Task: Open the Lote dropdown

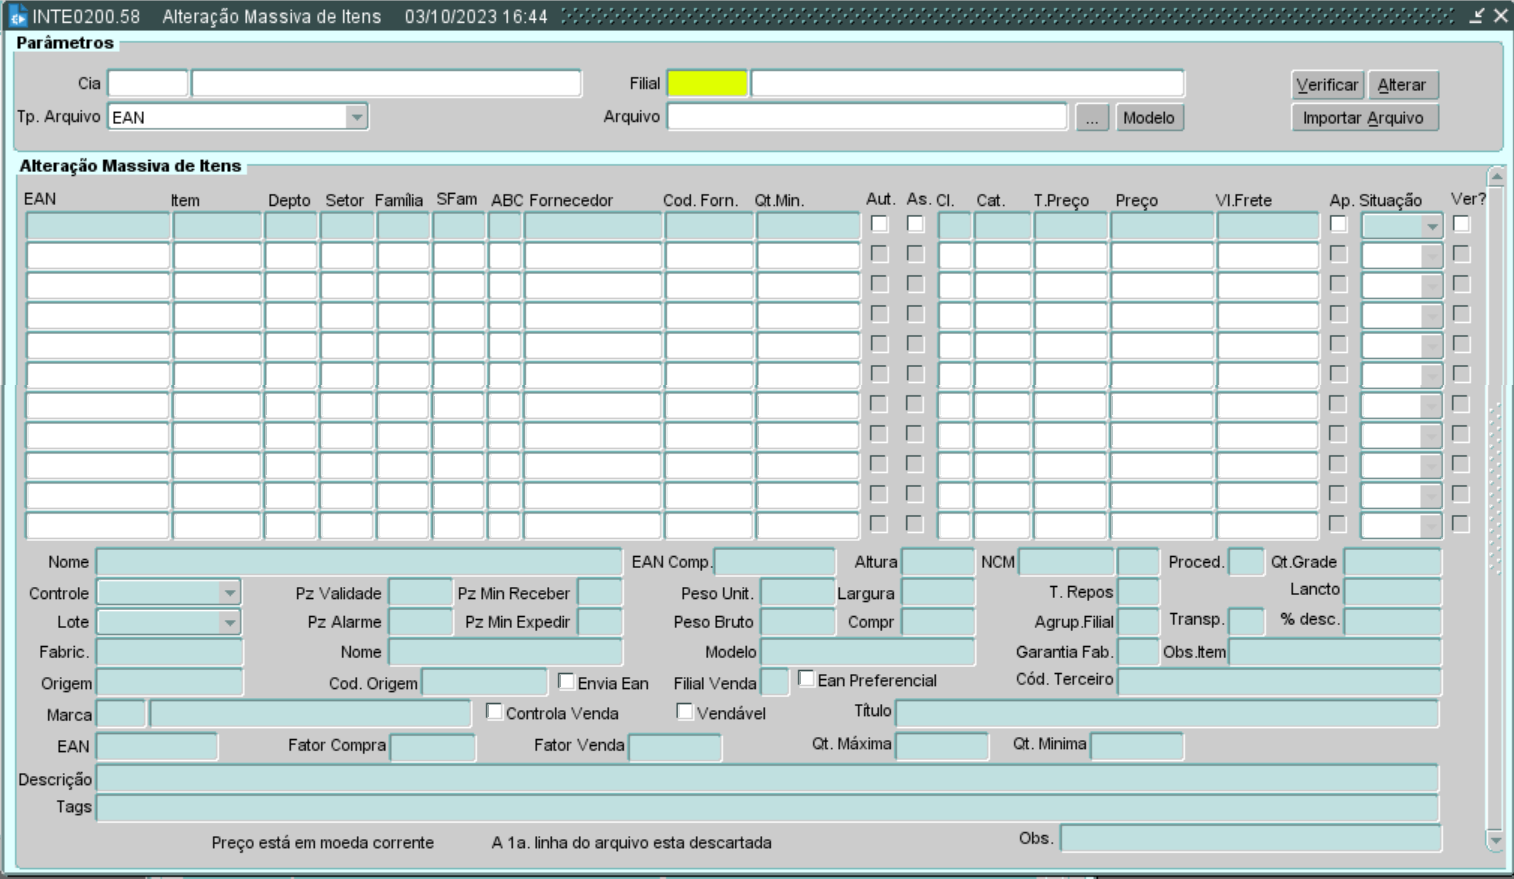Action: pos(230,622)
